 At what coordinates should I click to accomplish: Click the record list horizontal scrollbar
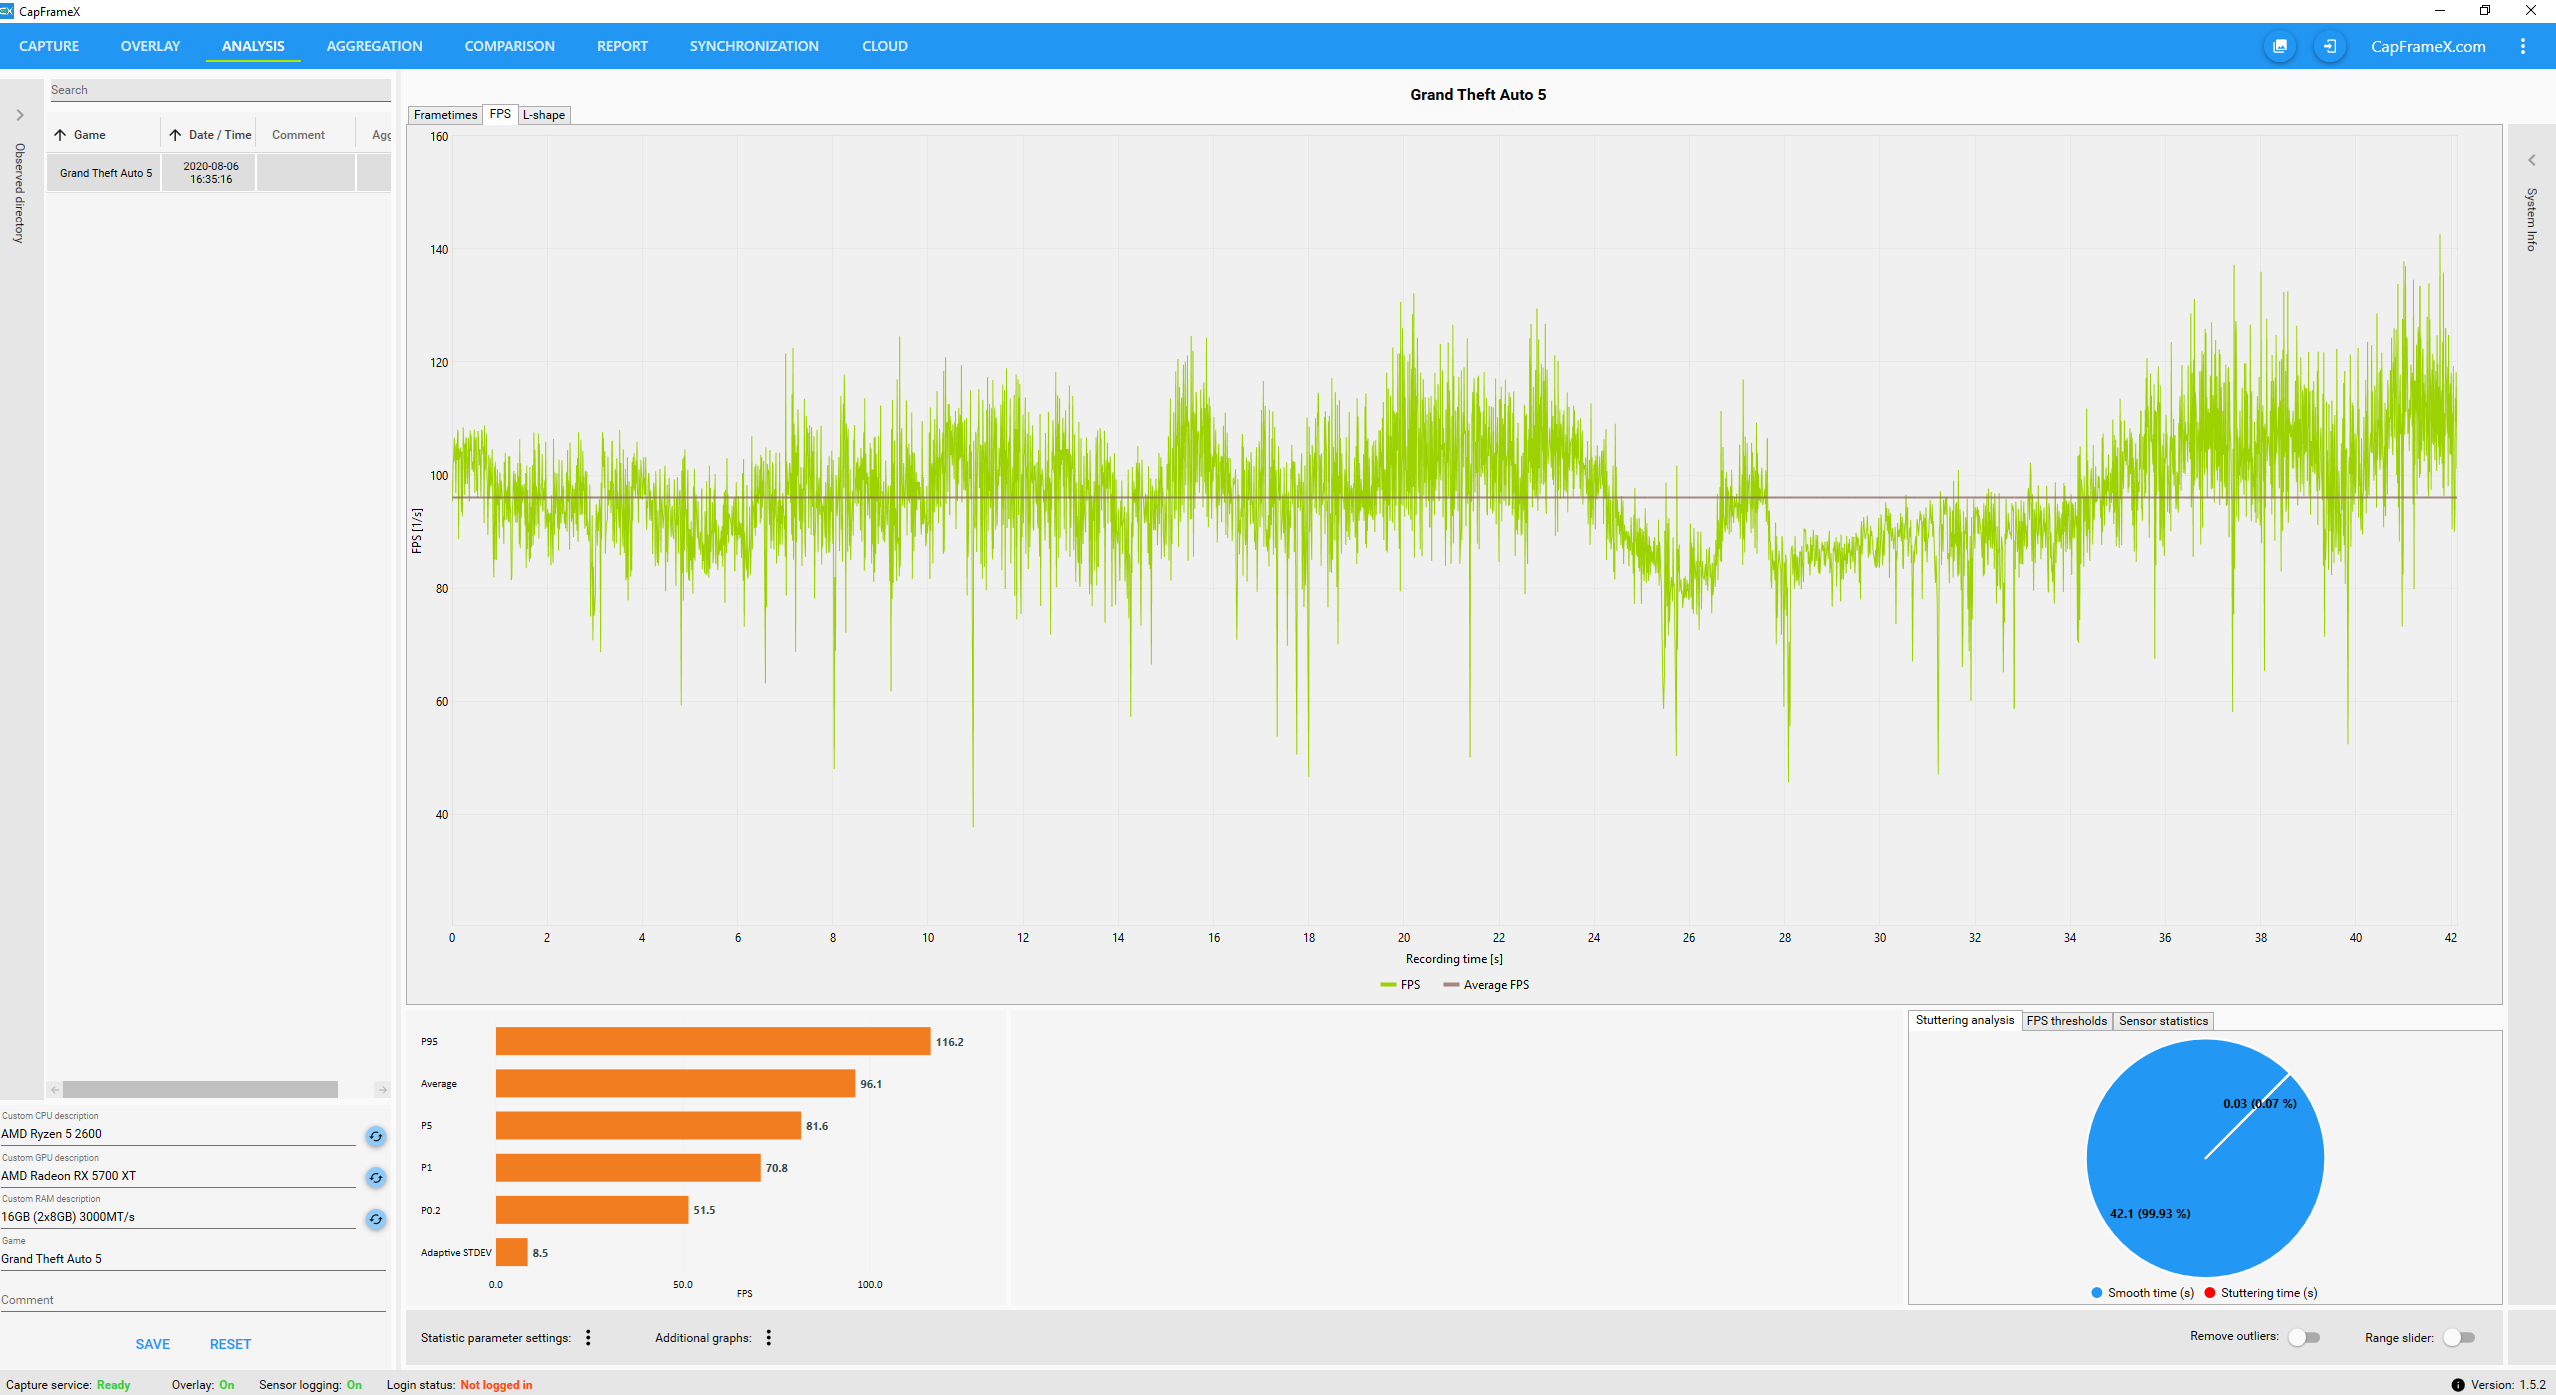[200, 1089]
